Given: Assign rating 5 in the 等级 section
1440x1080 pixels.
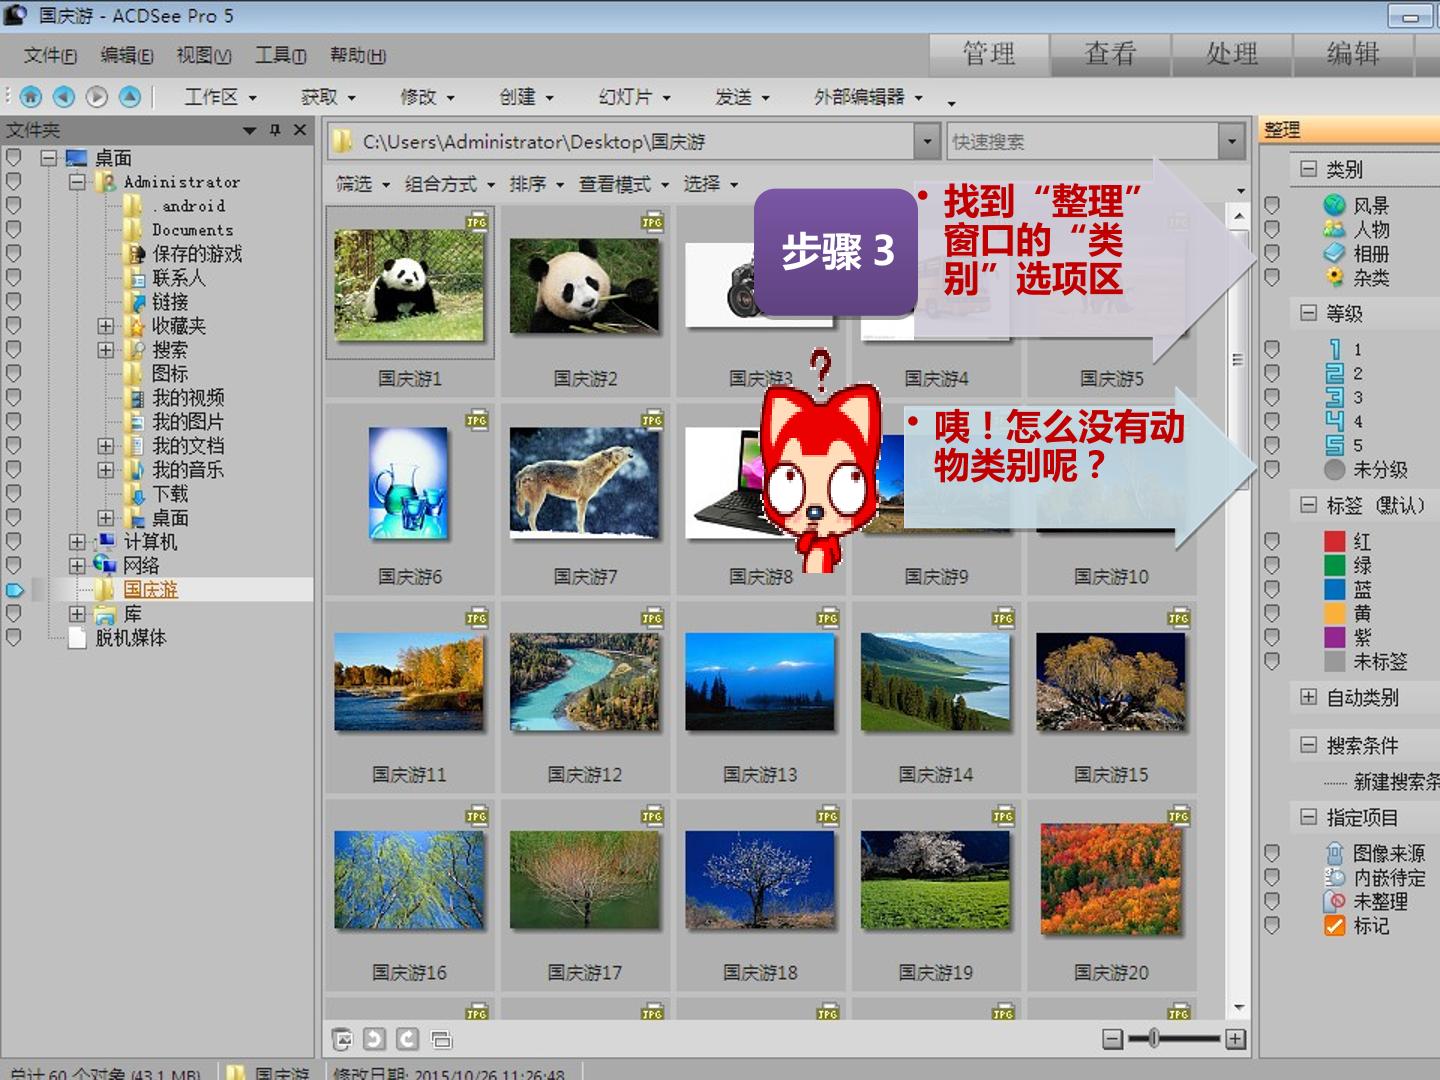Looking at the screenshot, I should [1334, 445].
